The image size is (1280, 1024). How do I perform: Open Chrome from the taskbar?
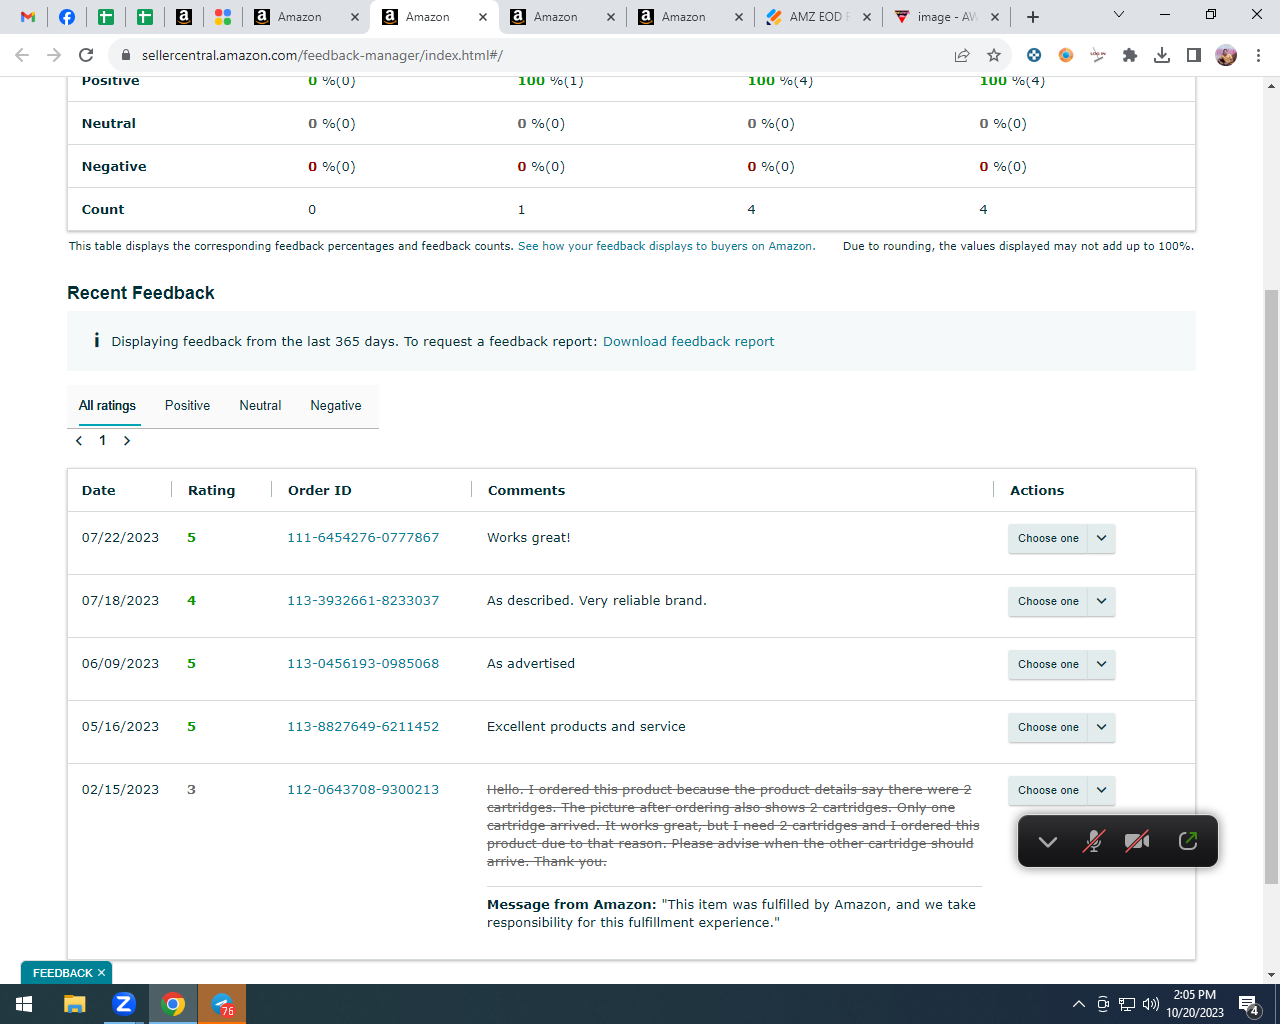pyautogui.click(x=173, y=1004)
